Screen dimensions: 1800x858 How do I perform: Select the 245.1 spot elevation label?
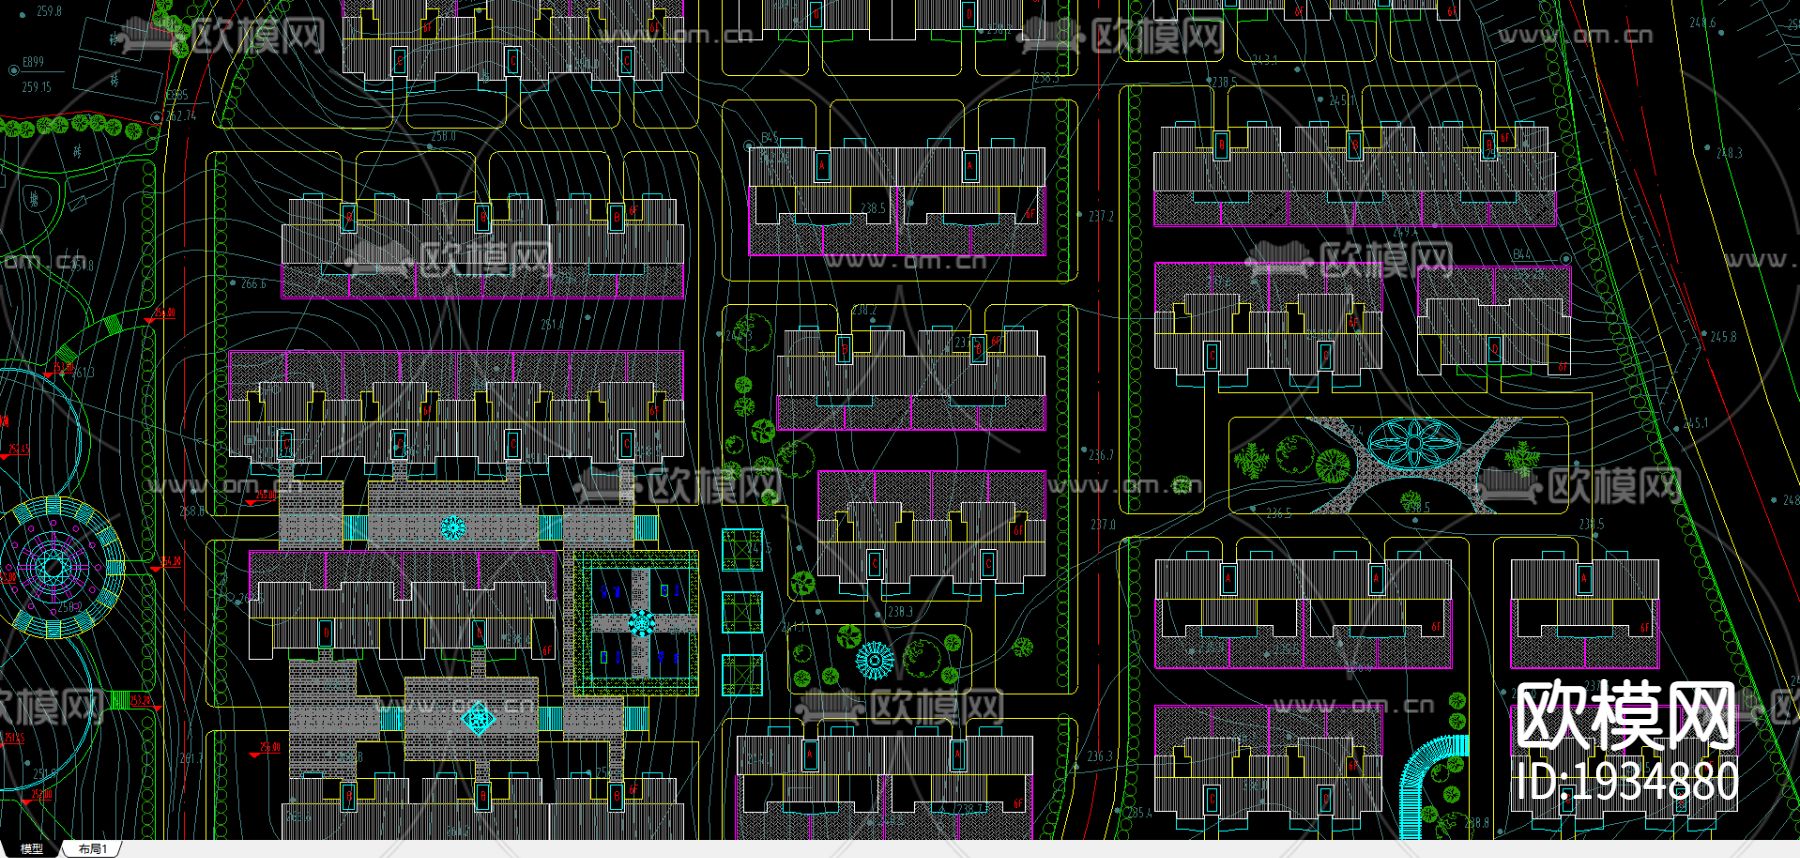pyautogui.click(x=1696, y=424)
